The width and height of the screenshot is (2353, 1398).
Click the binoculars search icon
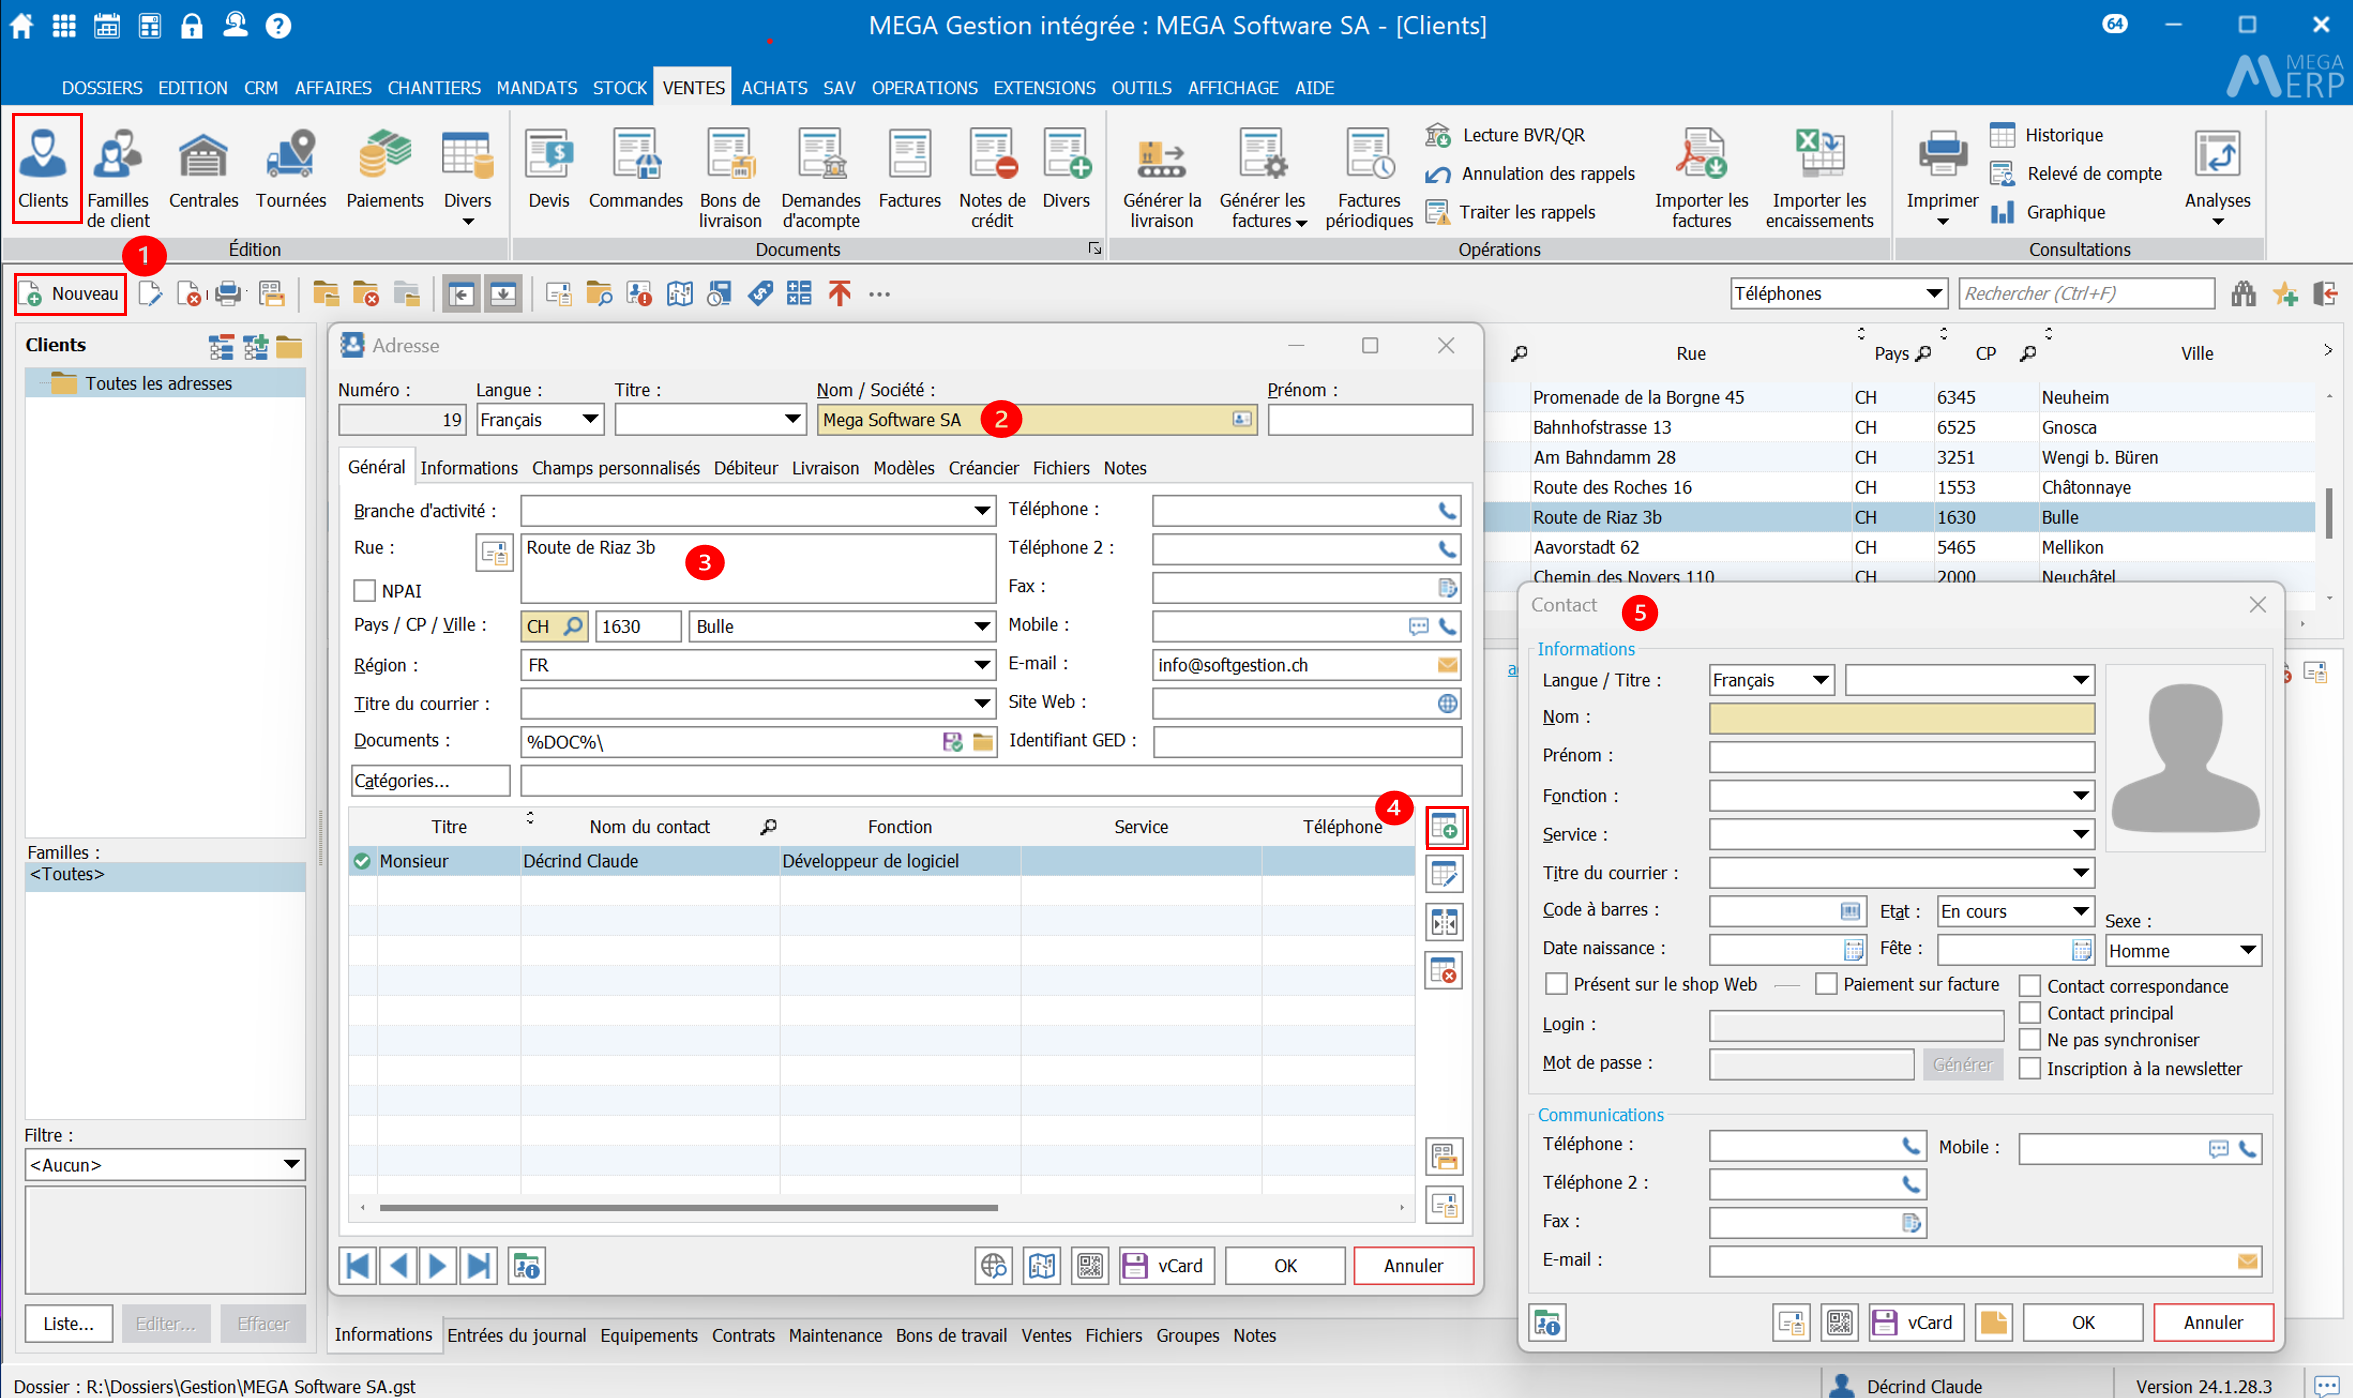2243,294
